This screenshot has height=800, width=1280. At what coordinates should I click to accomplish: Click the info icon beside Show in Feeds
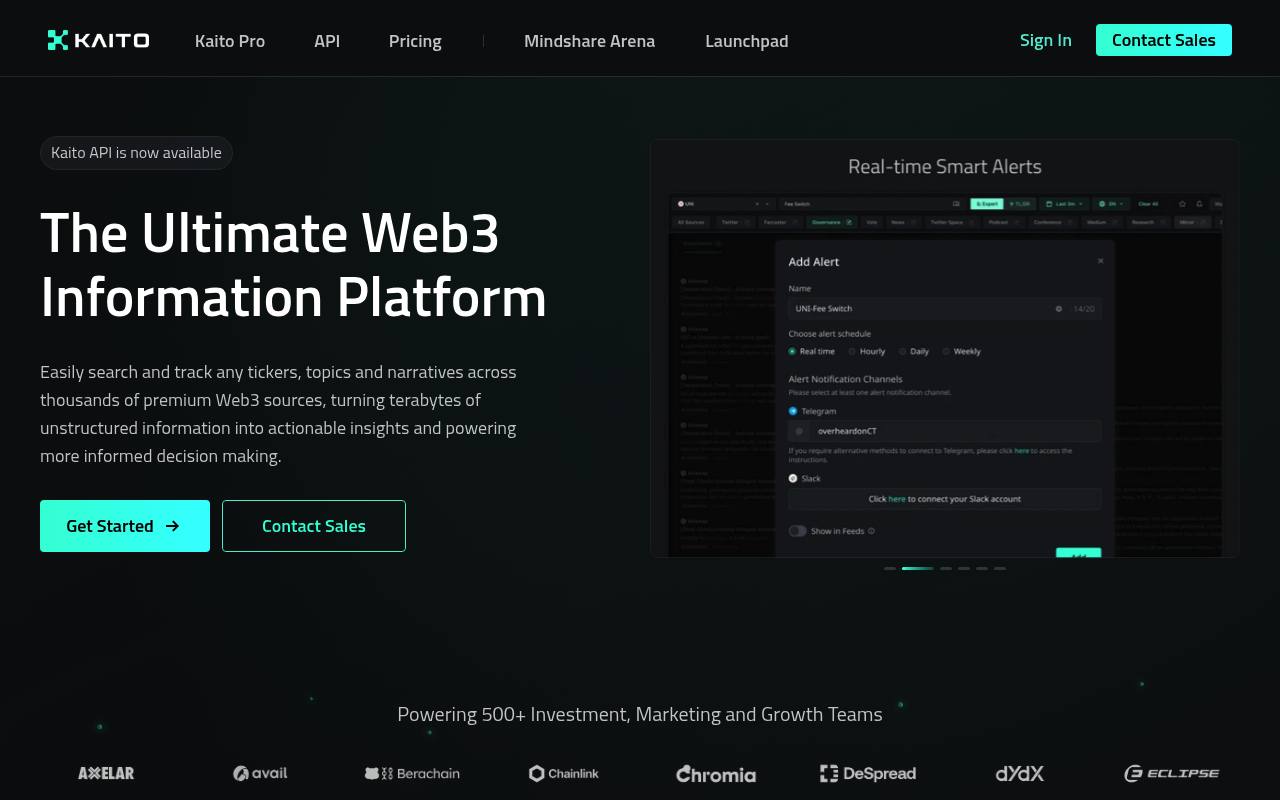872,531
